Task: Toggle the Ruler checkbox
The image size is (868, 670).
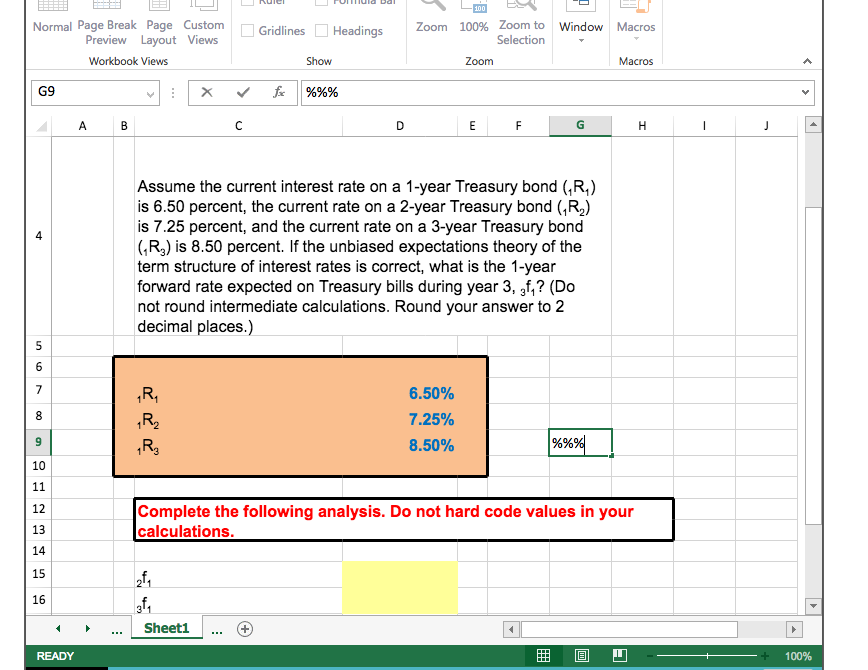Action: point(247,2)
